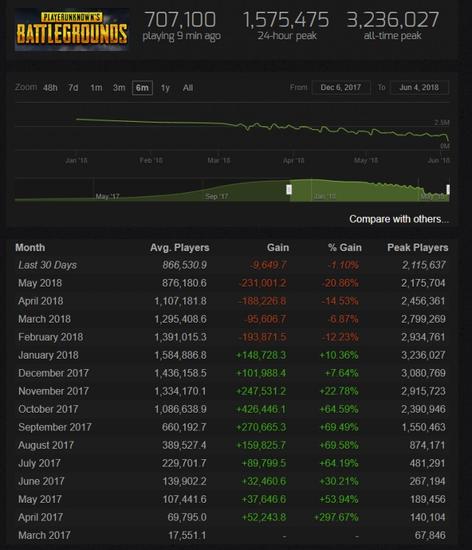Click the PUBG Battlegrounds game logo
The width and height of the screenshot is (472, 550).
pos(72,30)
